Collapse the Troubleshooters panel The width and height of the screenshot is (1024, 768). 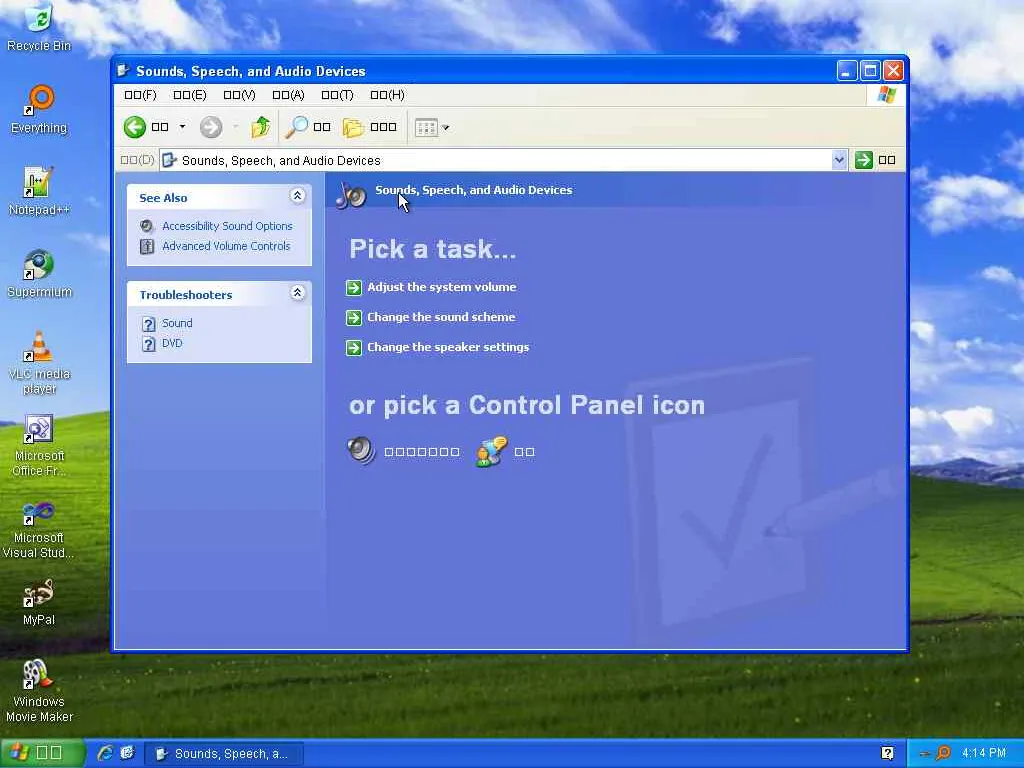pyautogui.click(x=297, y=293)
